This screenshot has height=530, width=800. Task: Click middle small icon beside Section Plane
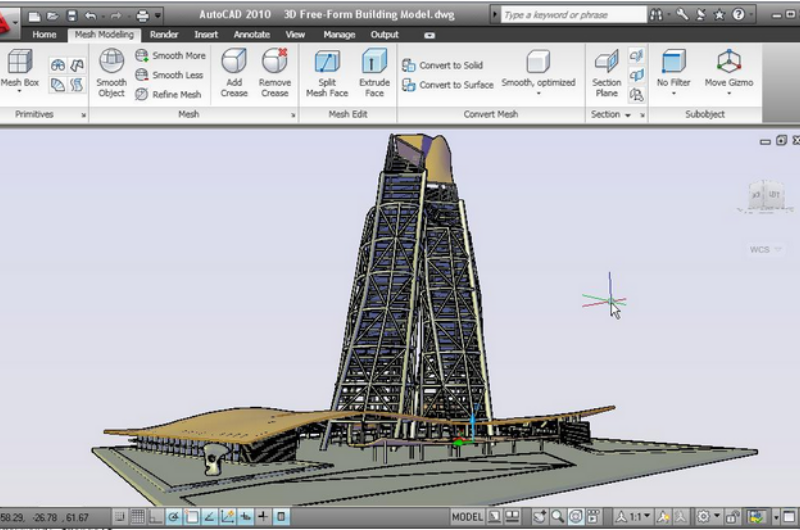(x=636, y=75)
